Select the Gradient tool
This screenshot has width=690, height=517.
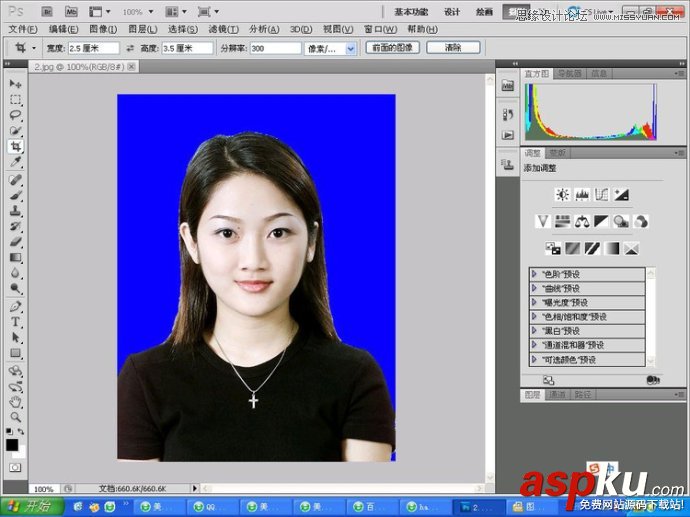pos(15,257)
